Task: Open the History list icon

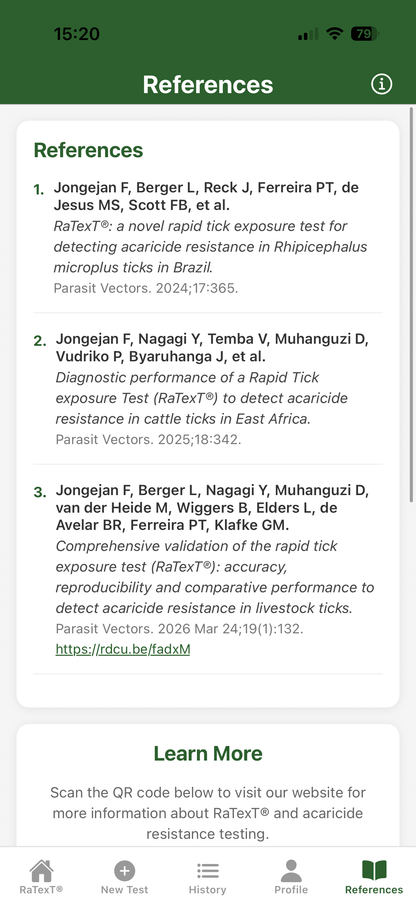Action: point(207,871)
